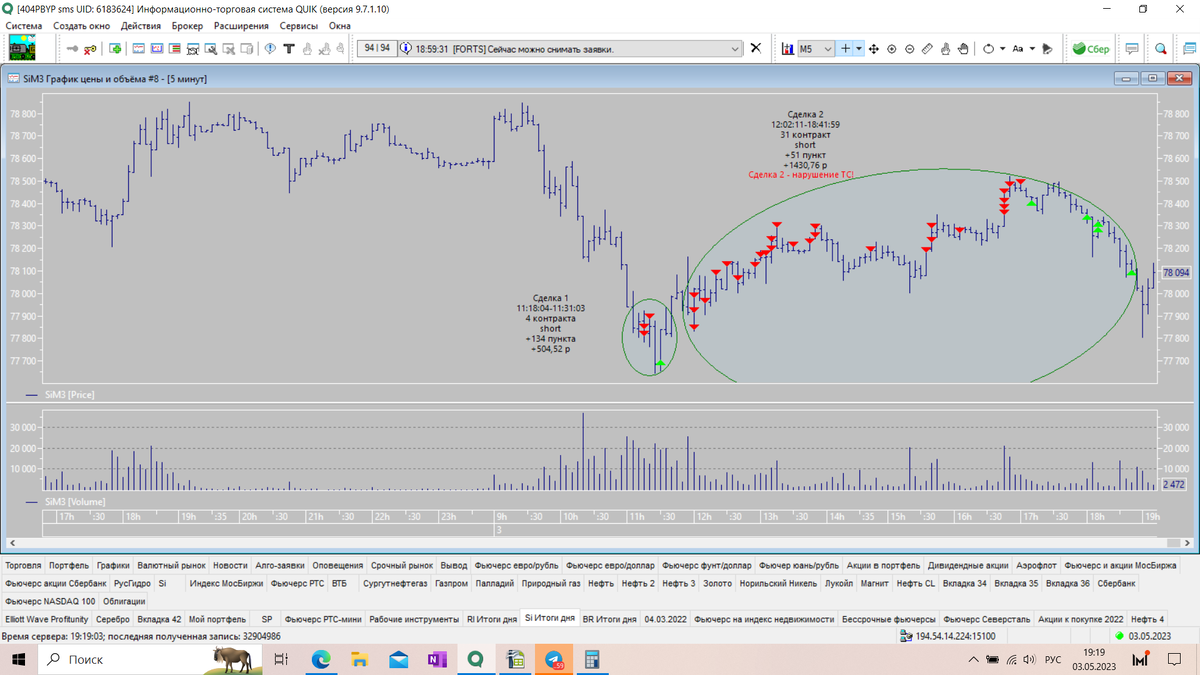Switch to the Портфель tab

[69, 564]
